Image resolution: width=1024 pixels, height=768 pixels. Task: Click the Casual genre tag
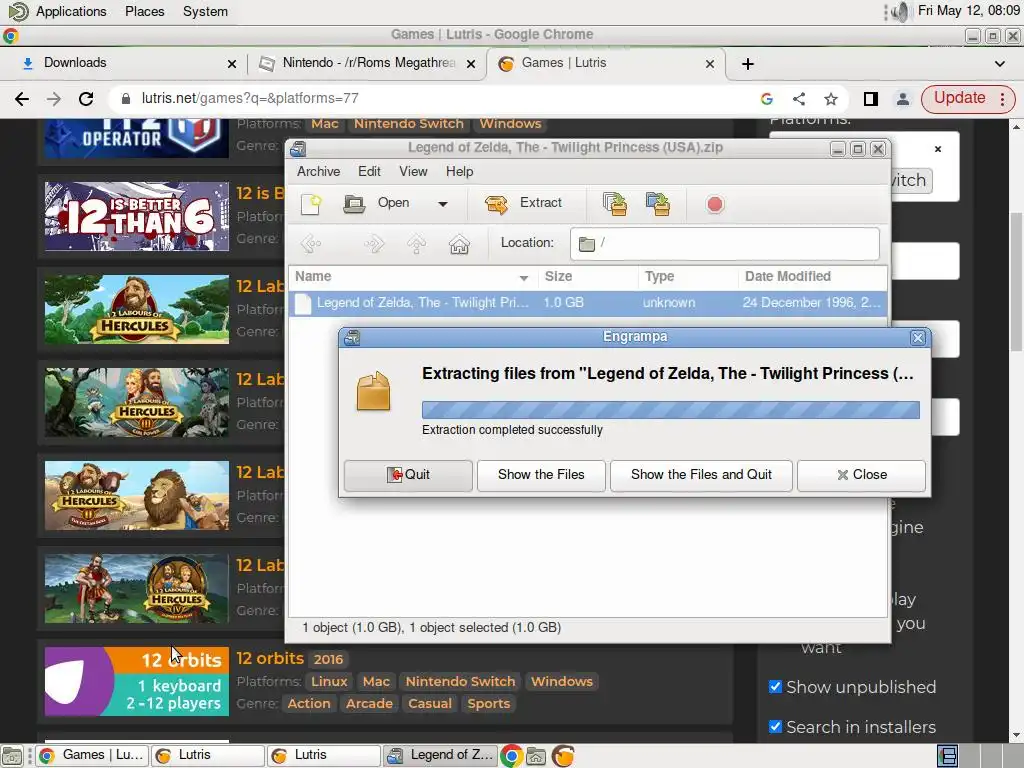pyautogui.click(x=430, y=704)
